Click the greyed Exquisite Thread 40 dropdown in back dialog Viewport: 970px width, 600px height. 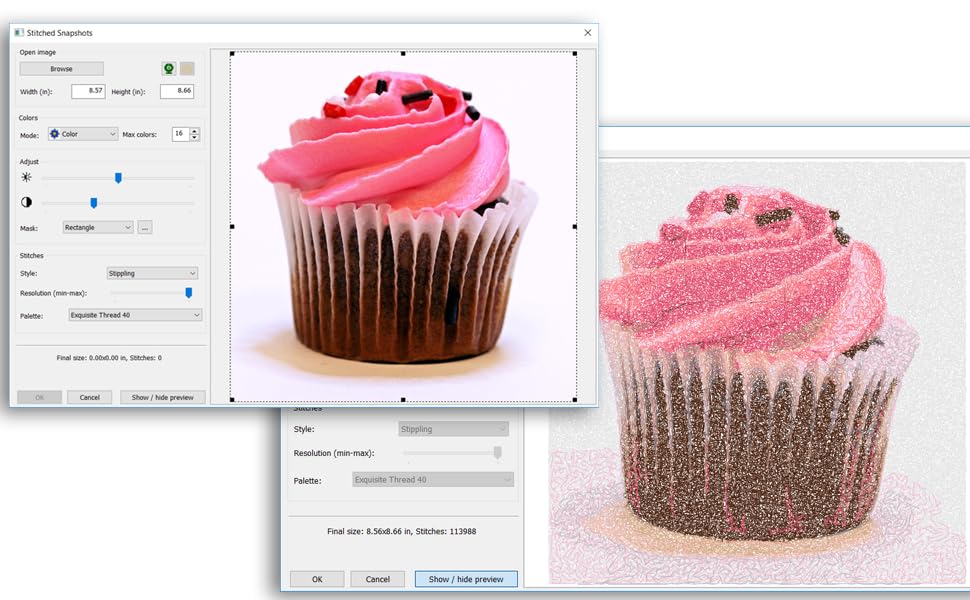[433, 479]
